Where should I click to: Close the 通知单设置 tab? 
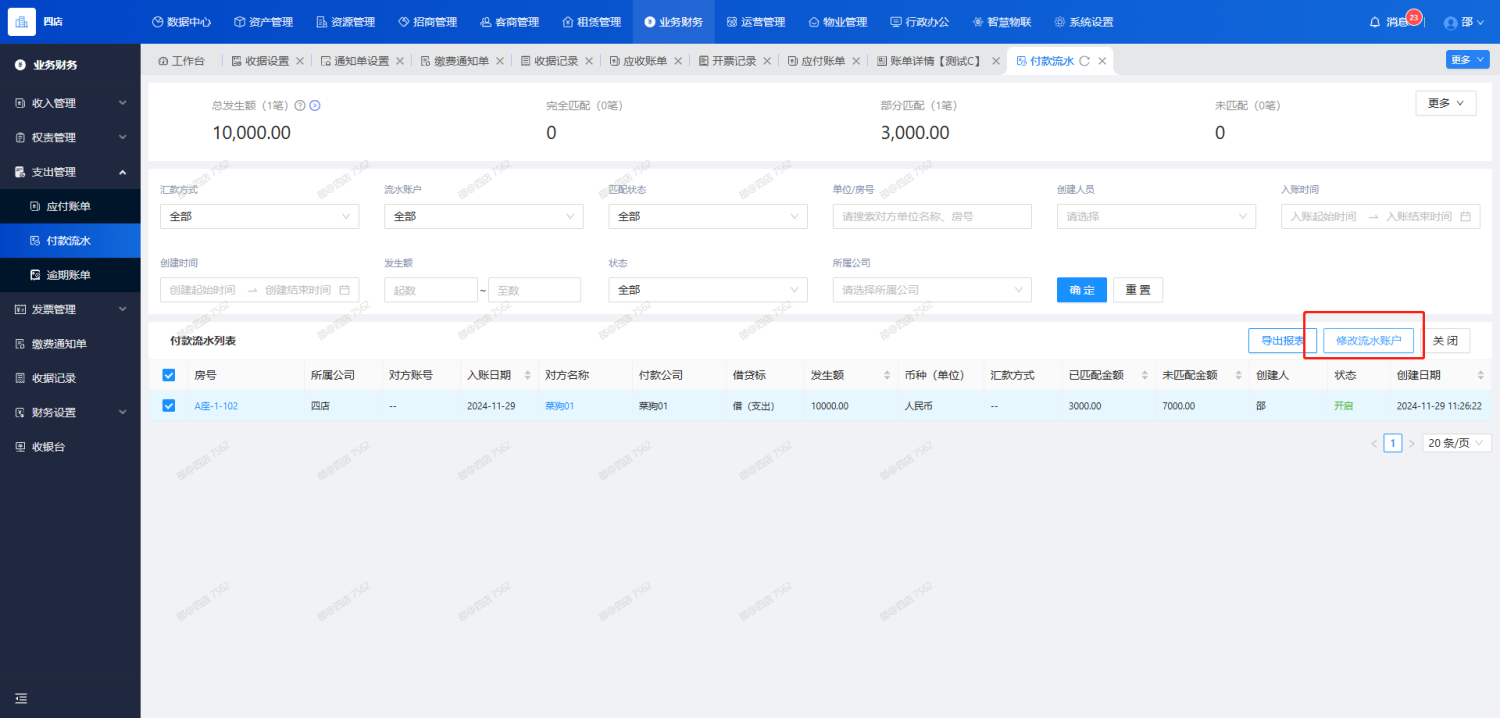[400, 61]
